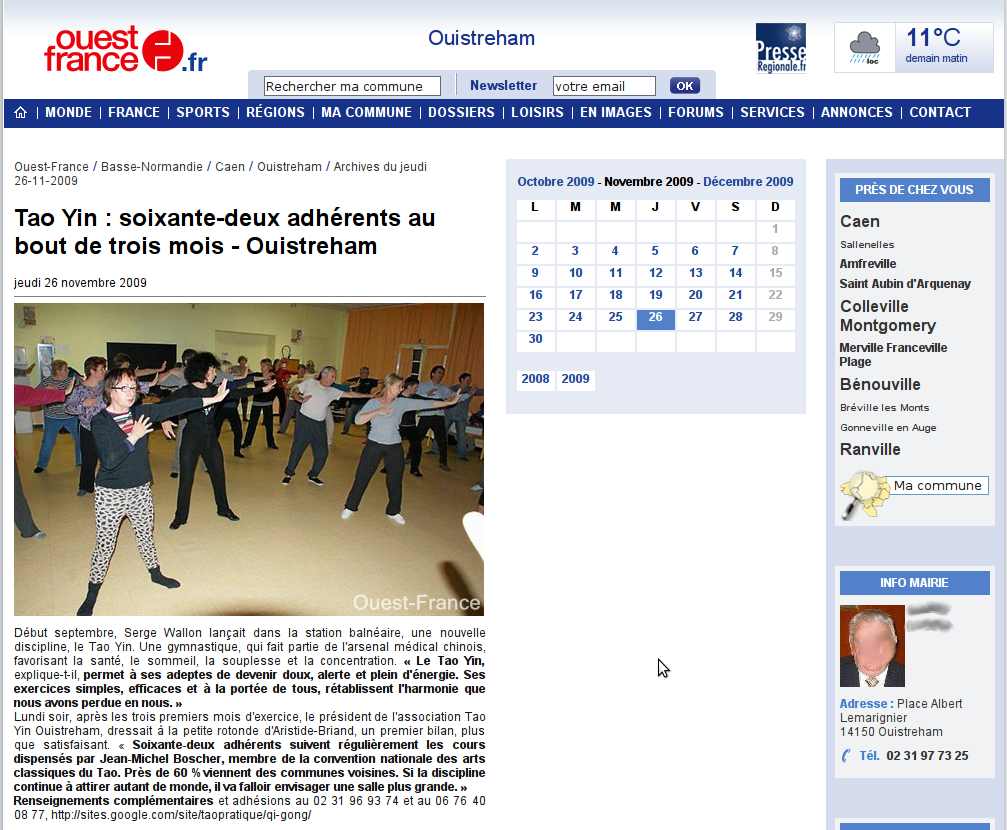Select November 19 in the calendar
This screenshot has width=1007, height=830.
tap(655, 295)
